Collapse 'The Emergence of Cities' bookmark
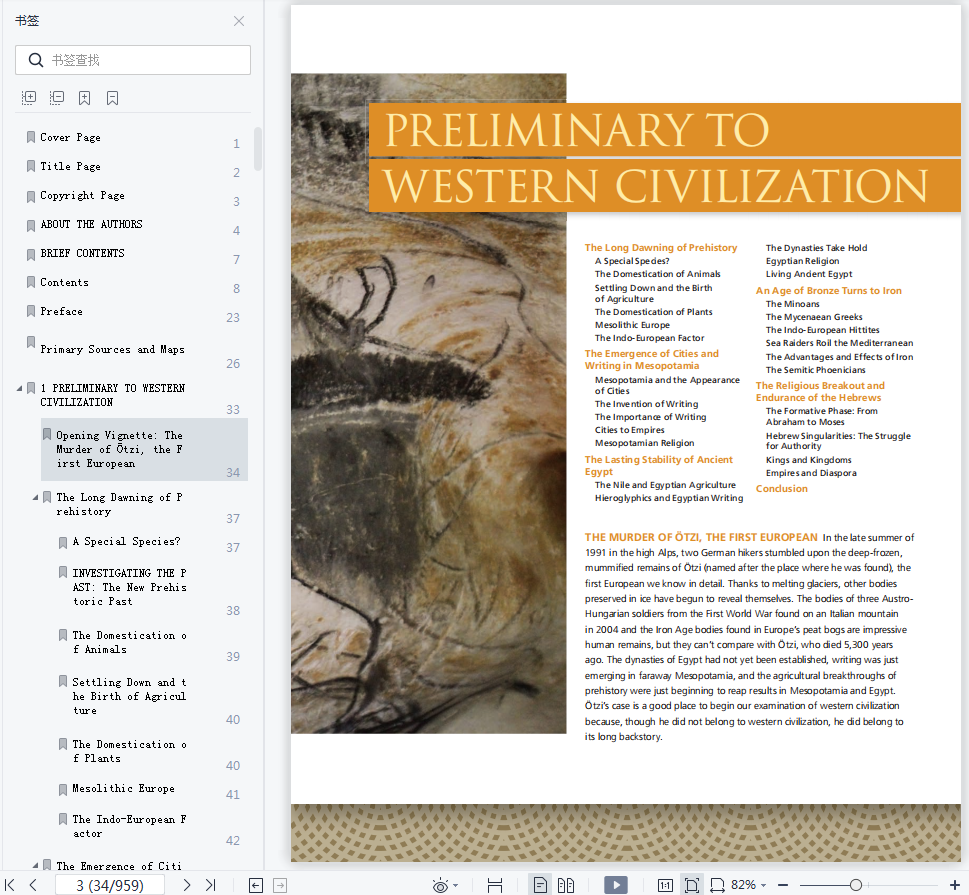The image size is (969, 895). coord(35,865)
